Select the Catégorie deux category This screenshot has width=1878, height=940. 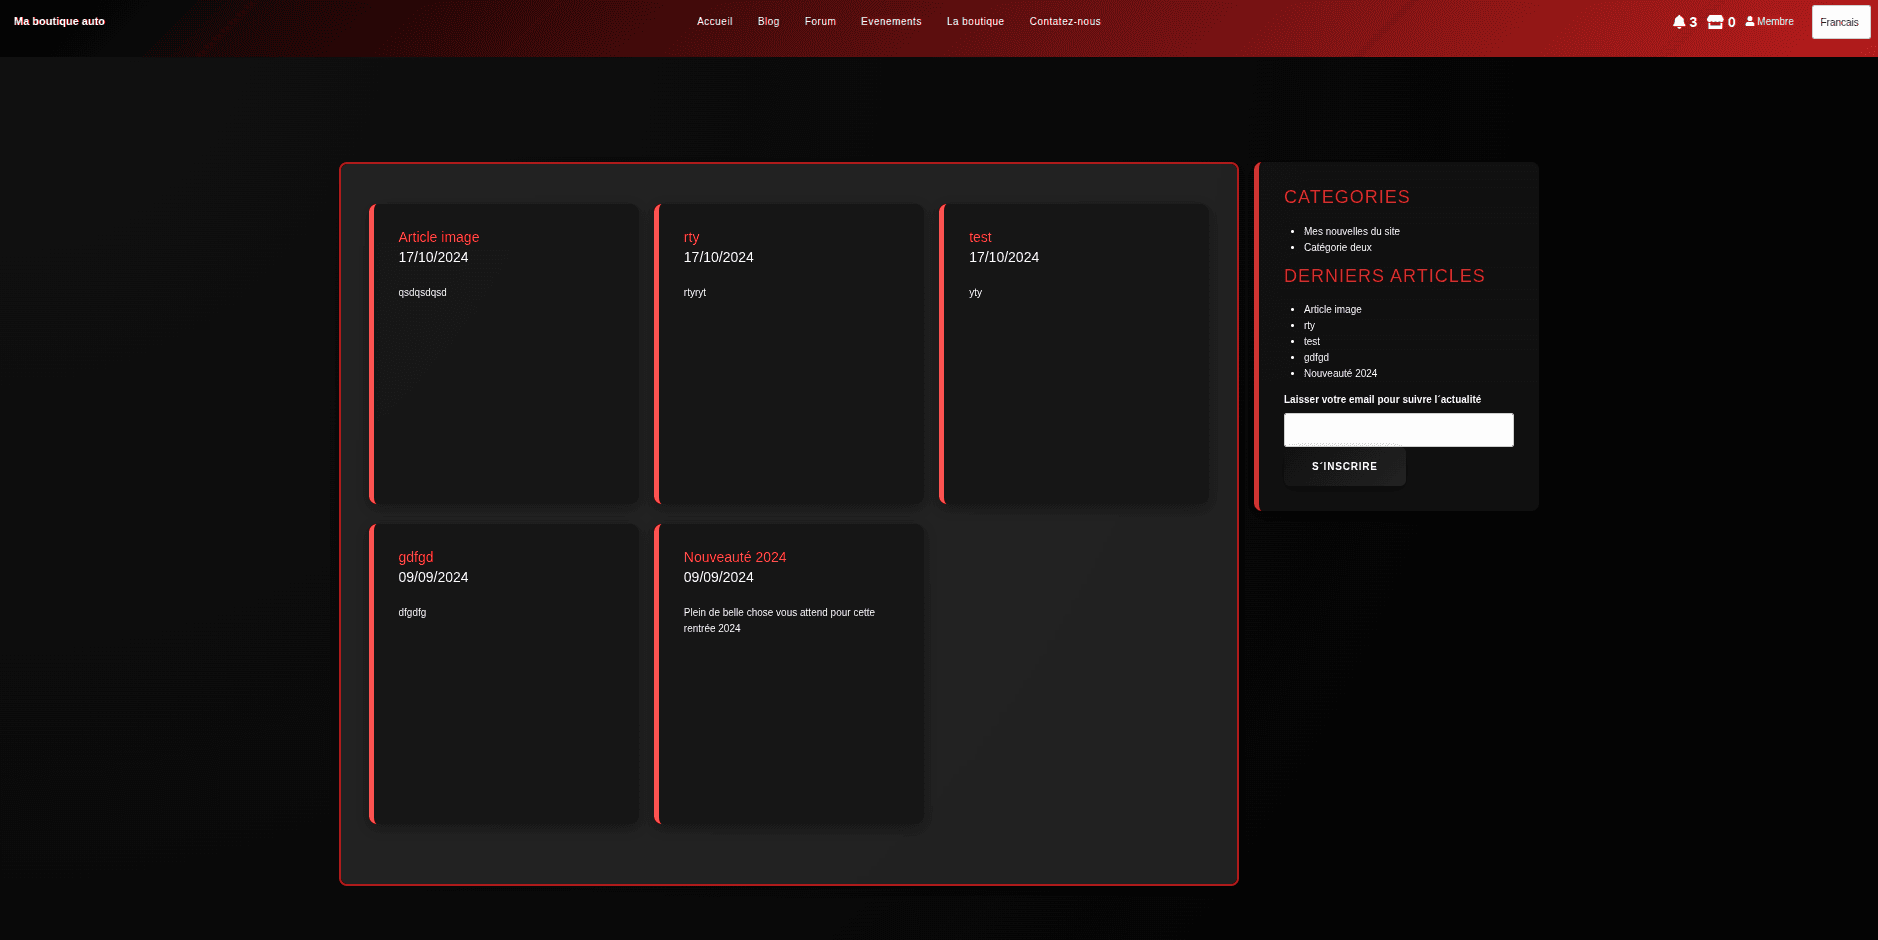tap(1337, 247)
